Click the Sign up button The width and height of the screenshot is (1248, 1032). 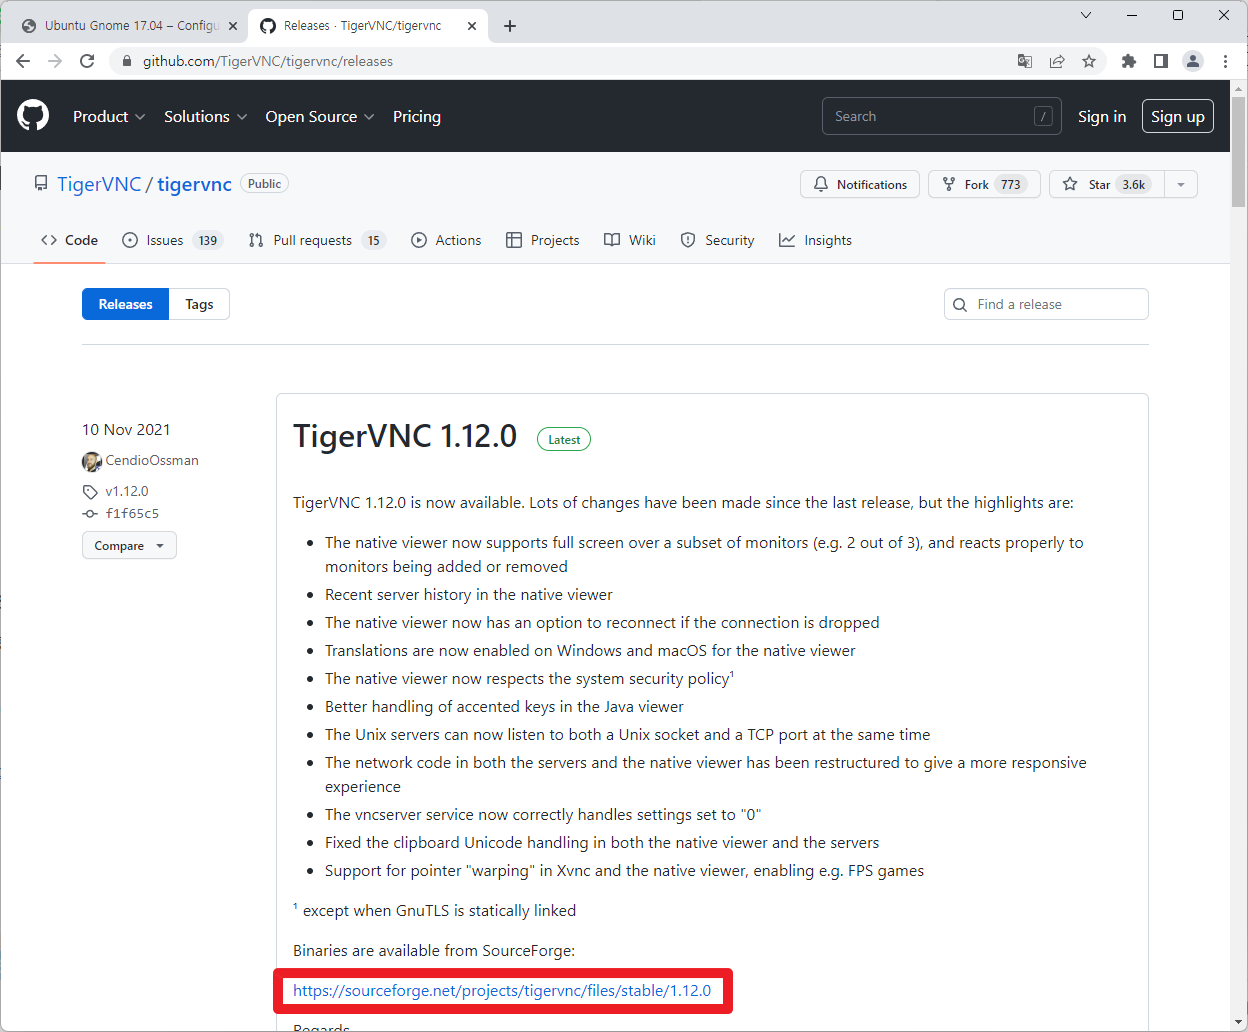pos(1178,116)
